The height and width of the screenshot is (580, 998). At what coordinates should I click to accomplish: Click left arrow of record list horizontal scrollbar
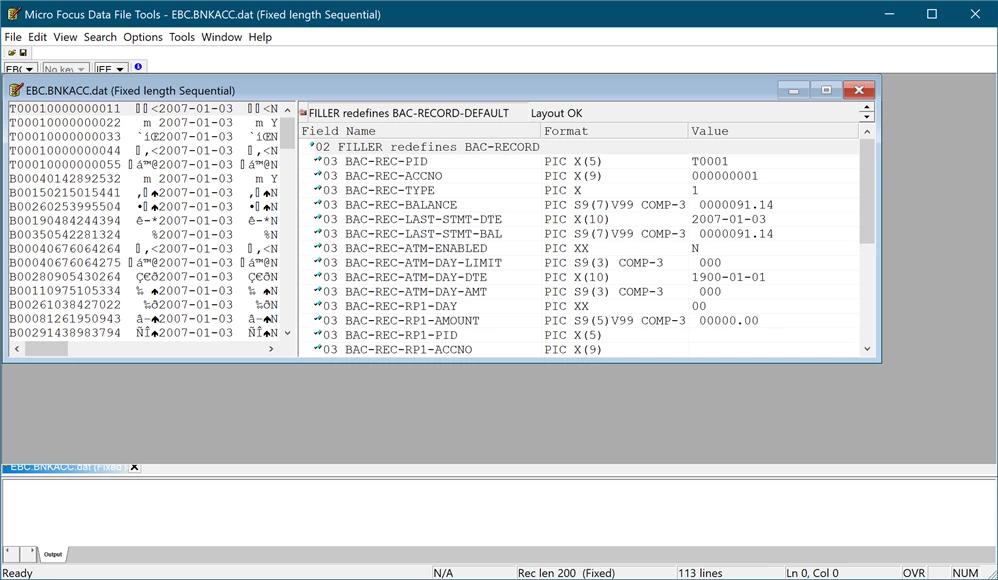(17, 348)
